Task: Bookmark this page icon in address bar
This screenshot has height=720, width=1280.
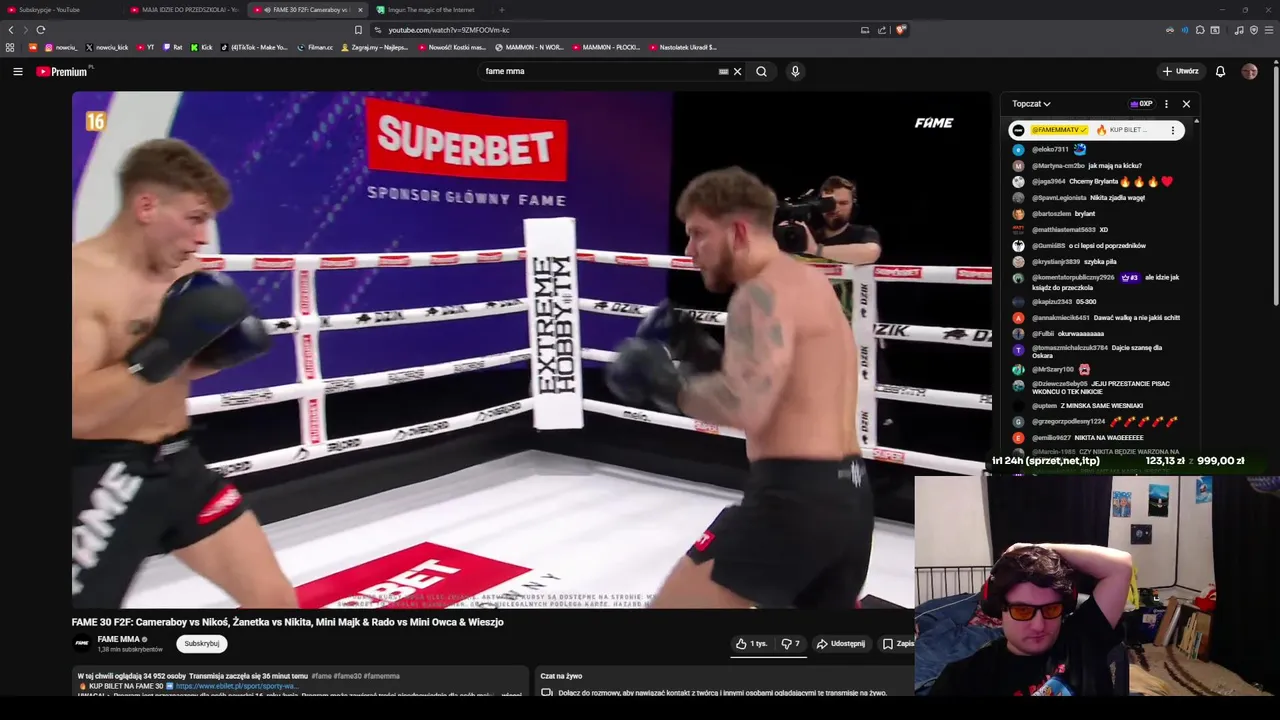Action: click(358, 30)
